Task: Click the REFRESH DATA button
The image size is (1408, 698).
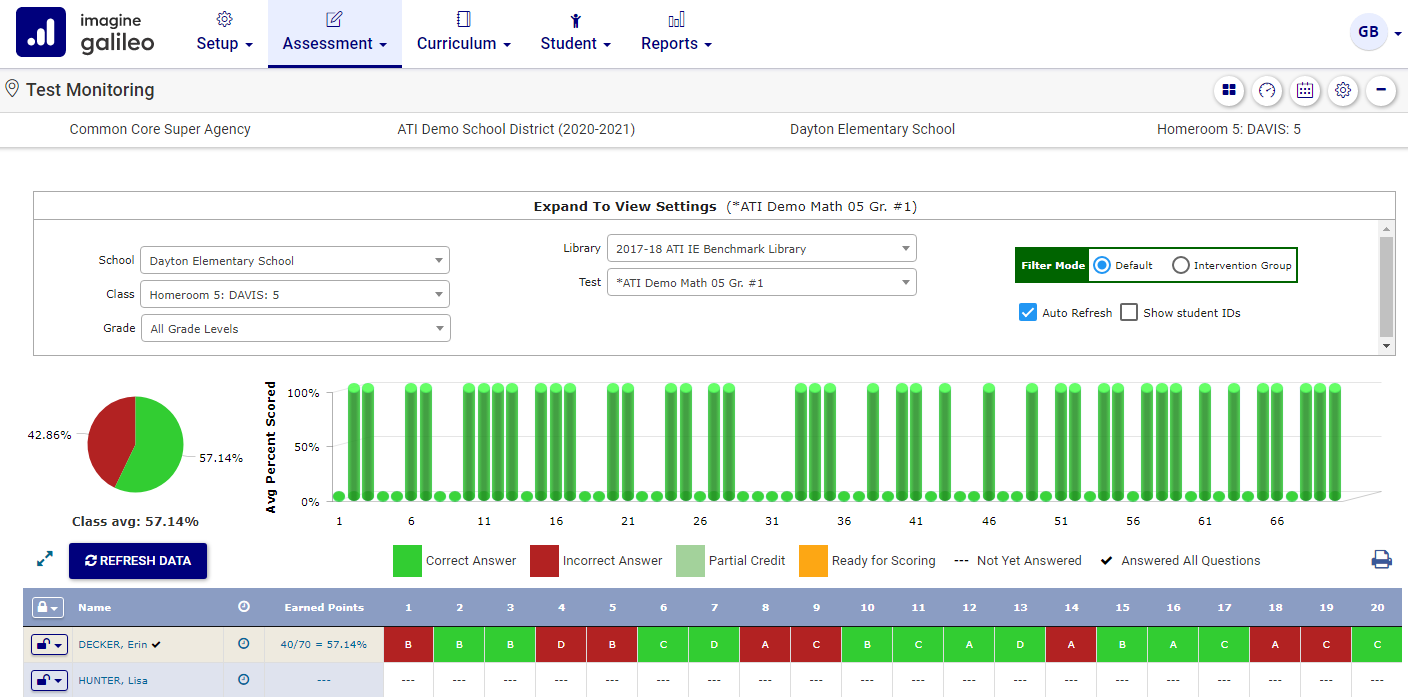Action: [x=138, y=560]
